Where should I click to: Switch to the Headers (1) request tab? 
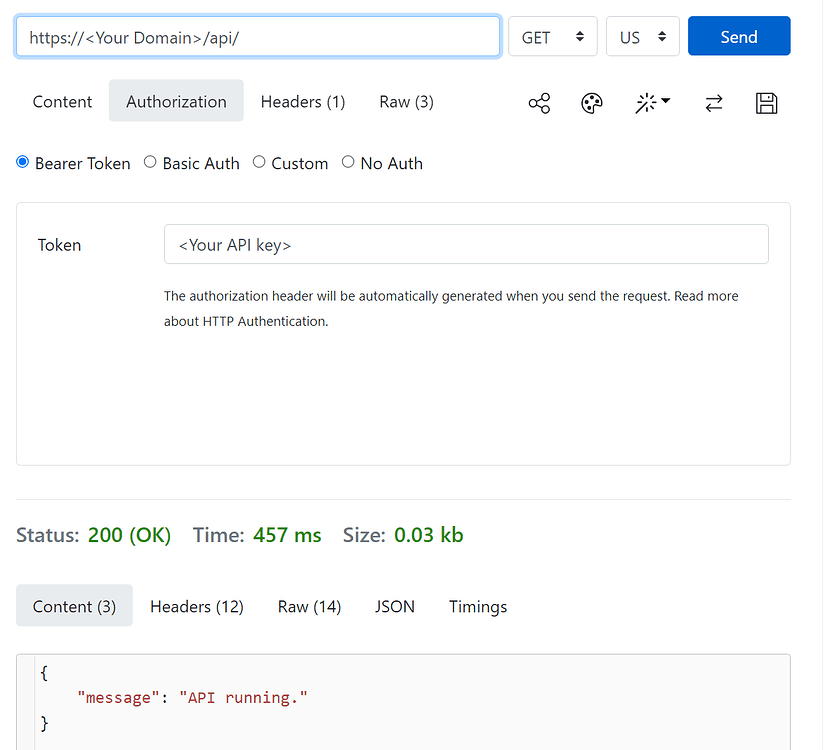[302, 101]
